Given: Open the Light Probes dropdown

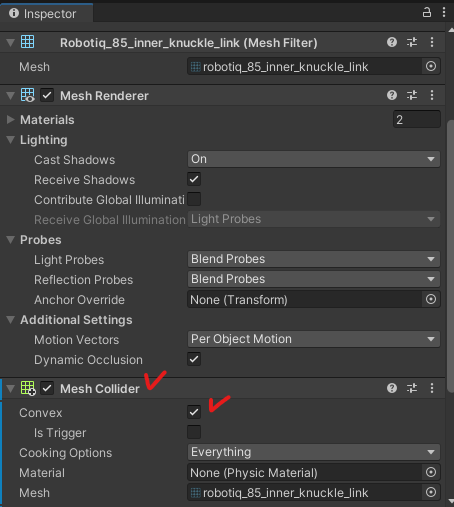Looking at the screenshot, I should tap(314, 259).
